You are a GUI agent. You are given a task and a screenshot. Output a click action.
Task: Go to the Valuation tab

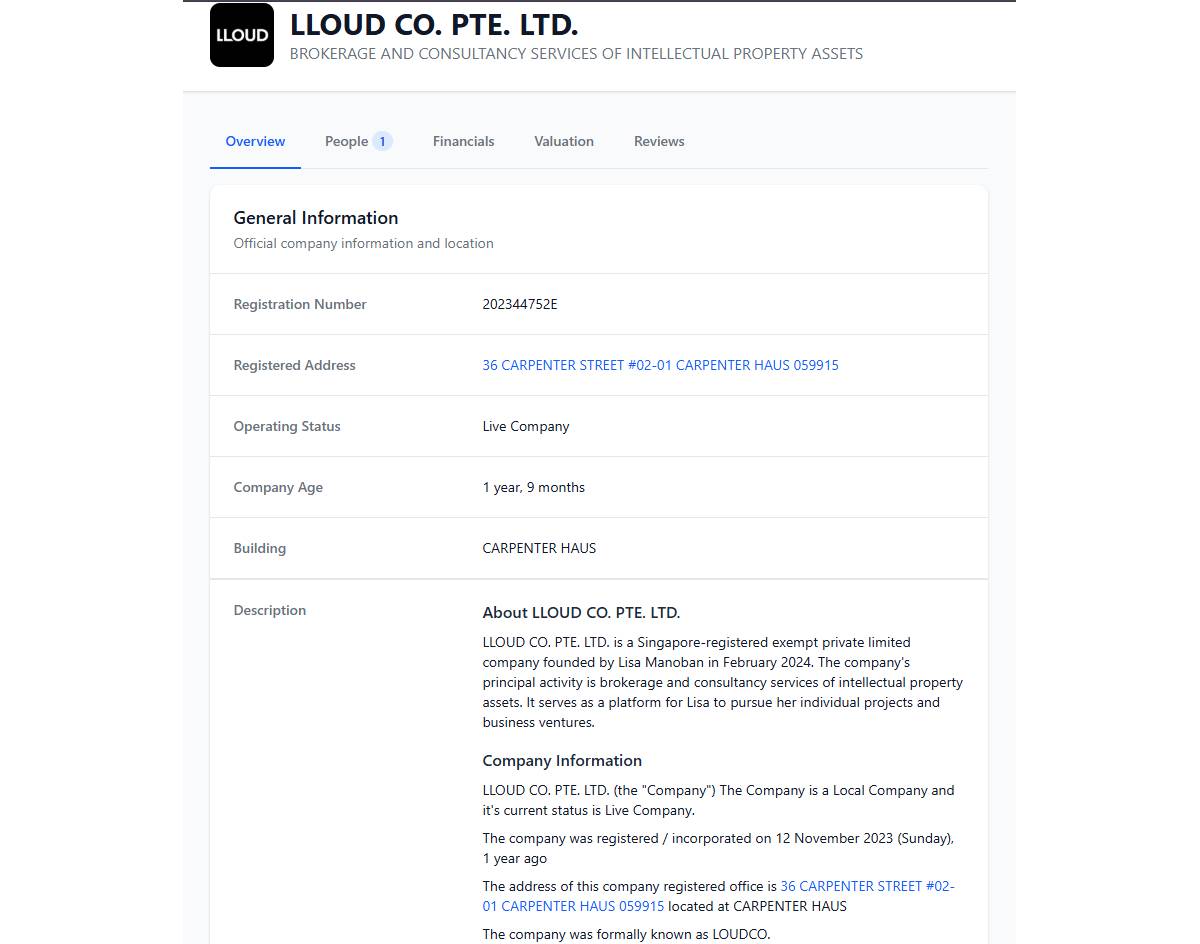(x=564, y=141)
